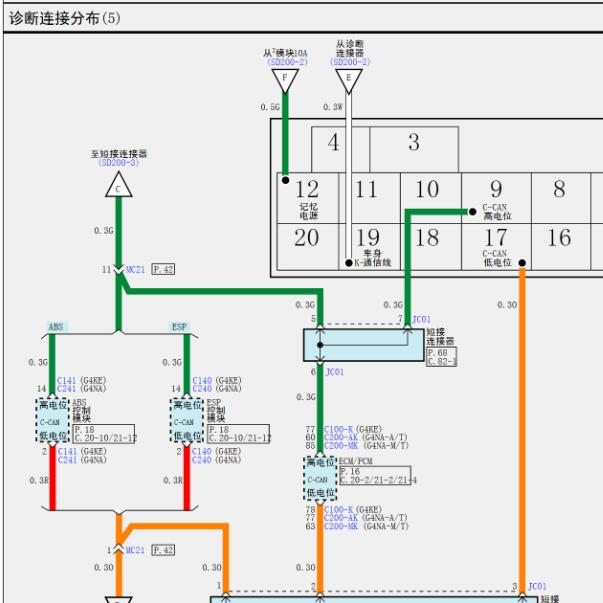Select the ABS 控制模块 C-CAN box
The height and width of the screenshot is (603, 603).
53,420
